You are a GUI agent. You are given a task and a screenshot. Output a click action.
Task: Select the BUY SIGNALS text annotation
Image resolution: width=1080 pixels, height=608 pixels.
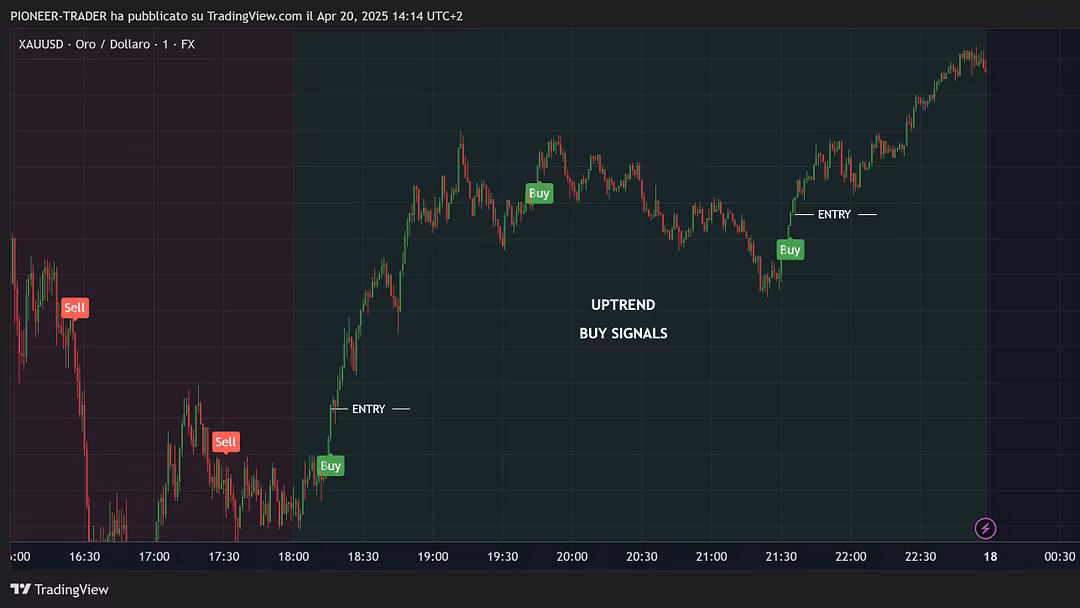tap(623, 333)
